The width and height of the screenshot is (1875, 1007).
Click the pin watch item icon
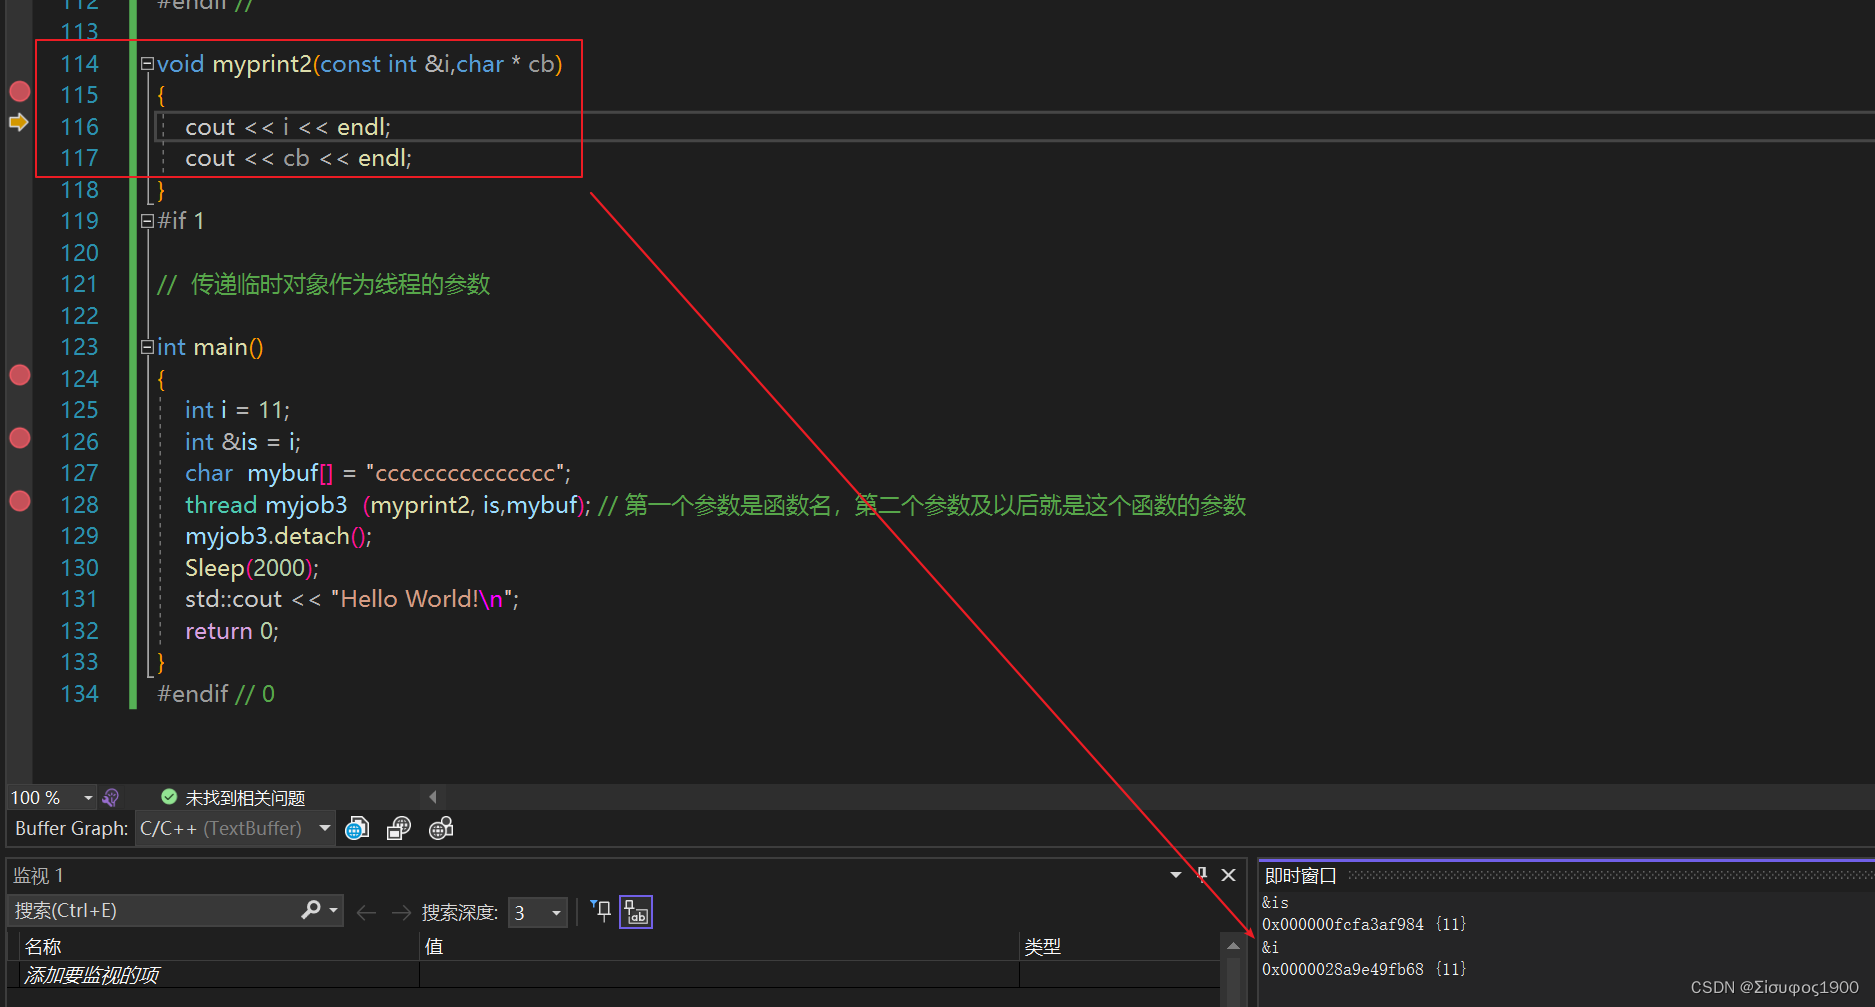pos(600,911)
